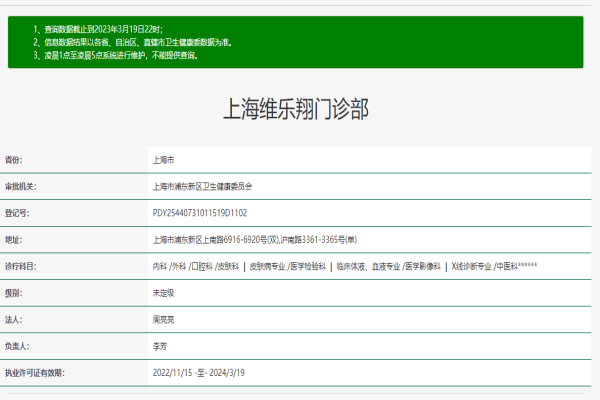Select the notice about 凌晨1点至凌晨5点系统维护
Screen dimensions: 600x400
point(116,56)
